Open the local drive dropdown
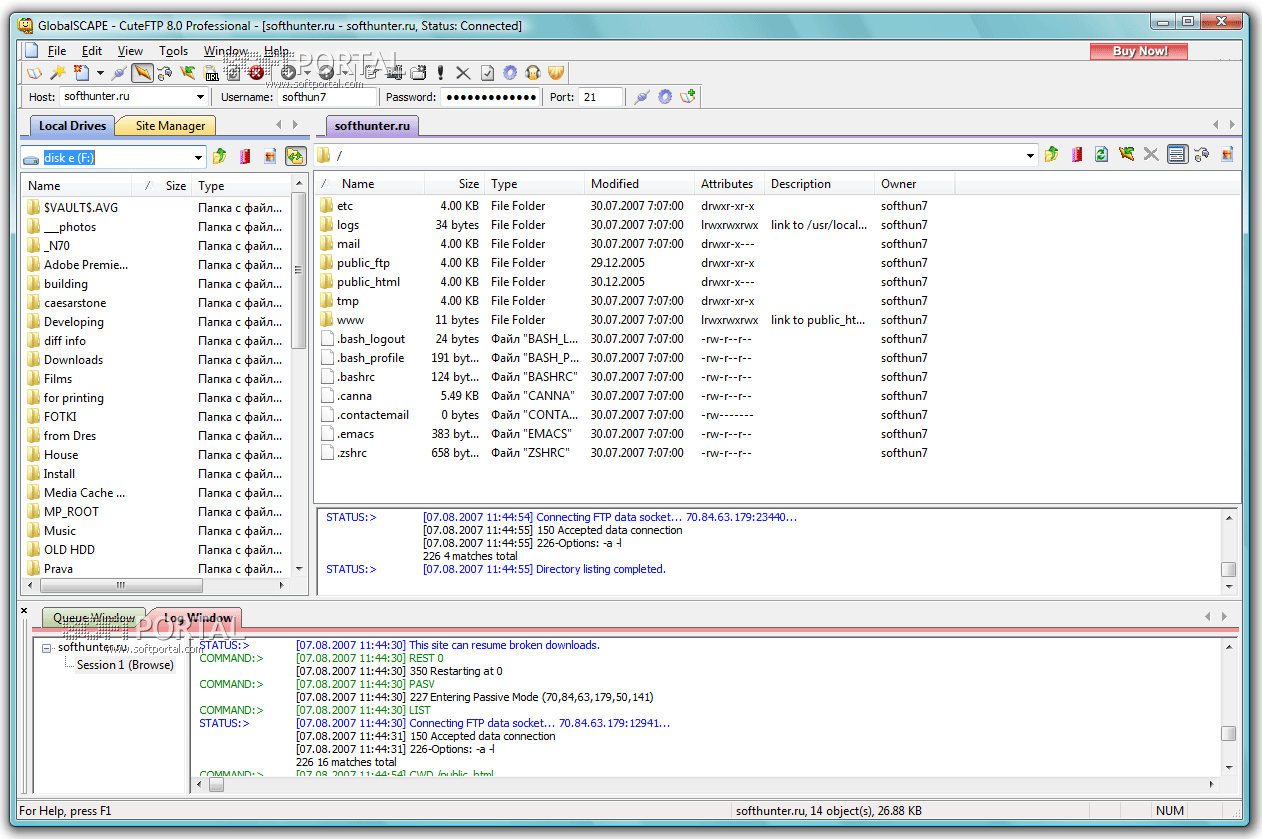Image resolution: width=1262 pixels, height=839 pixels. pyautogui.click(x=198, y=157)
